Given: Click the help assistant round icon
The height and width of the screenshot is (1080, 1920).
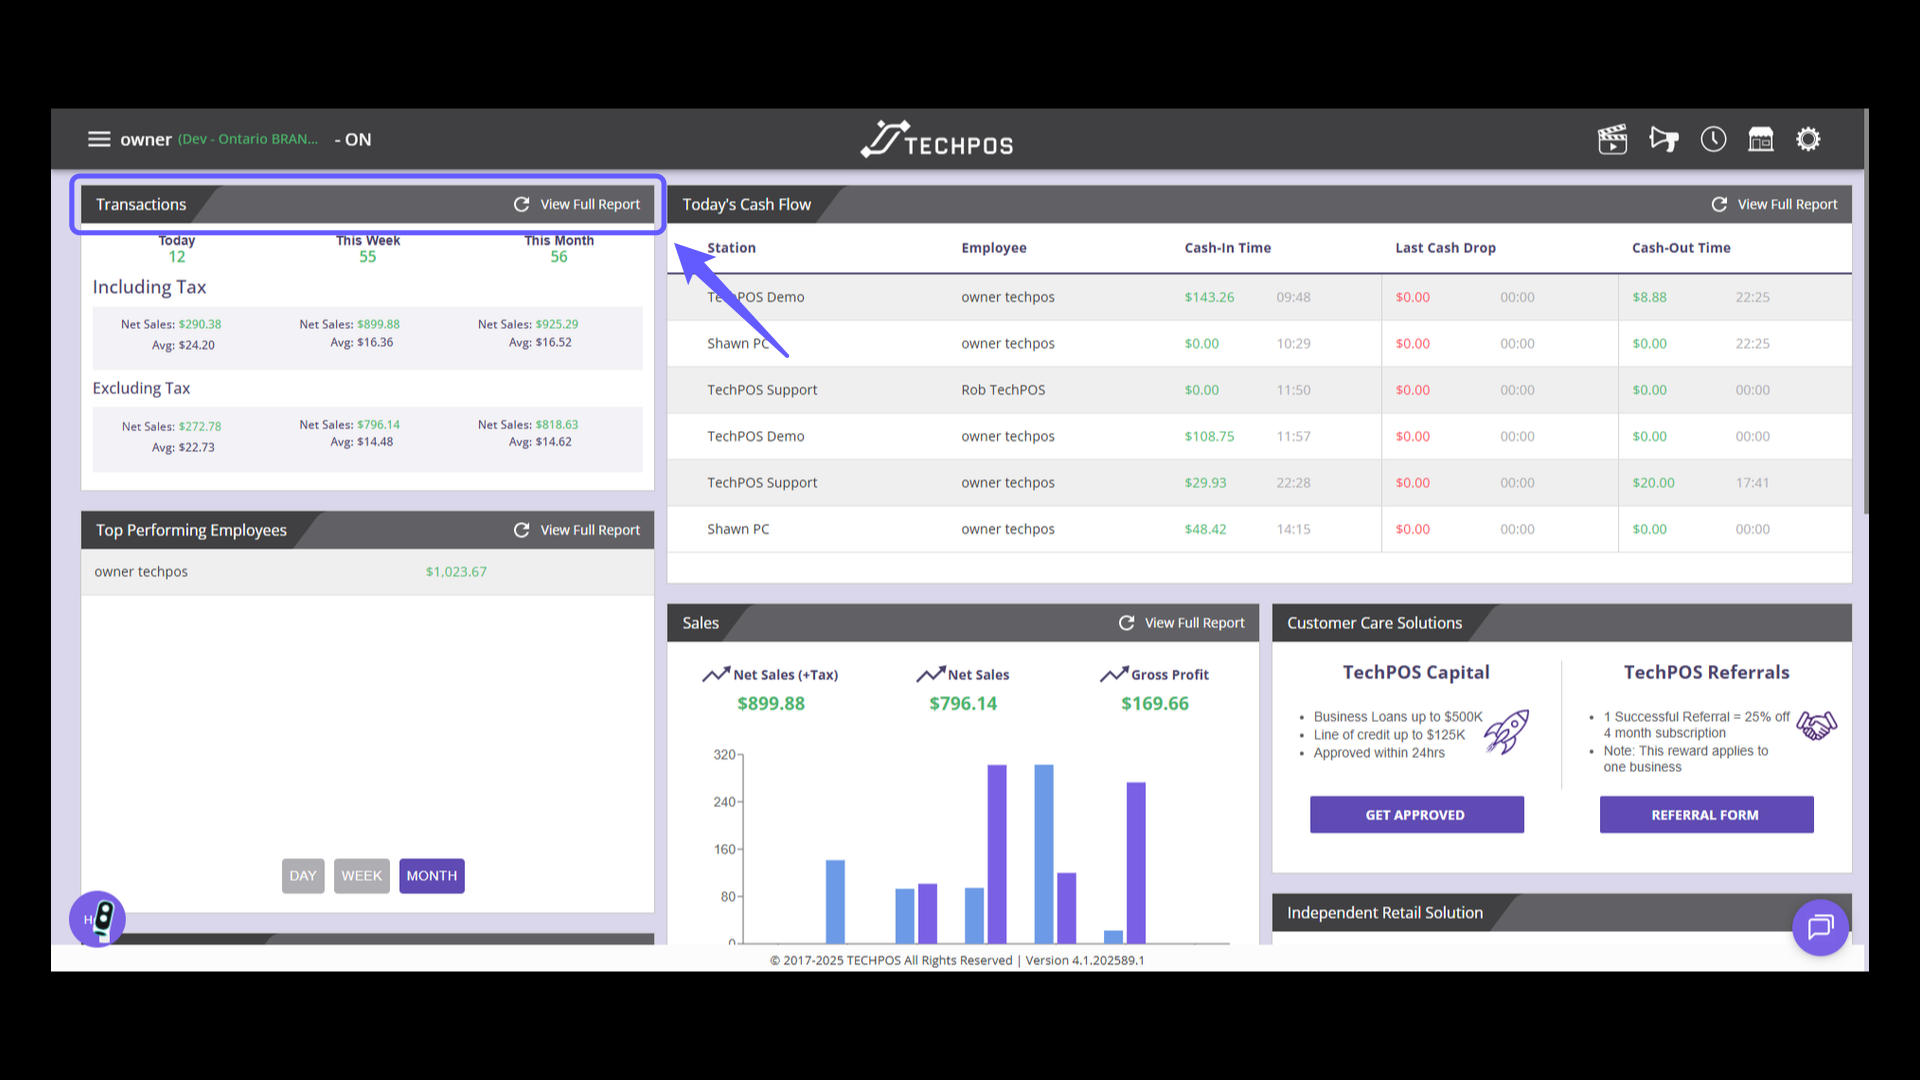Looking at the screenshot, I should 97,919.
